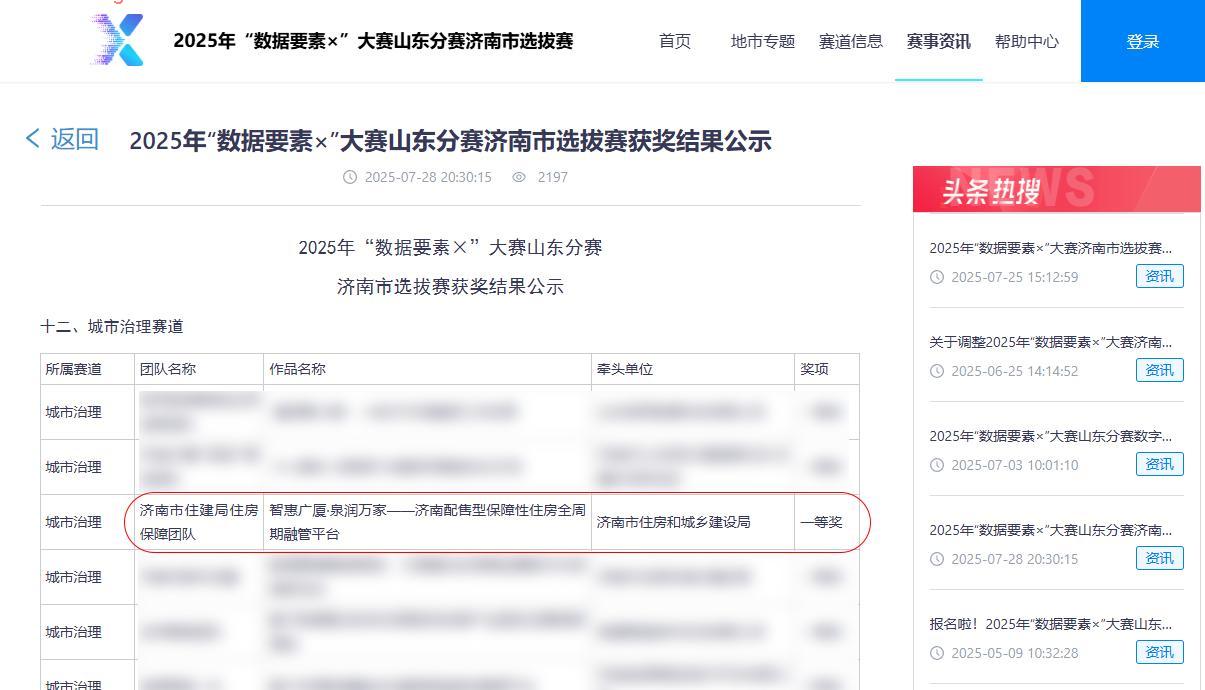
Task: Click 资讯 tag dated 2025-07-03 10:01:10
Action: click(x=1160, y=464)
